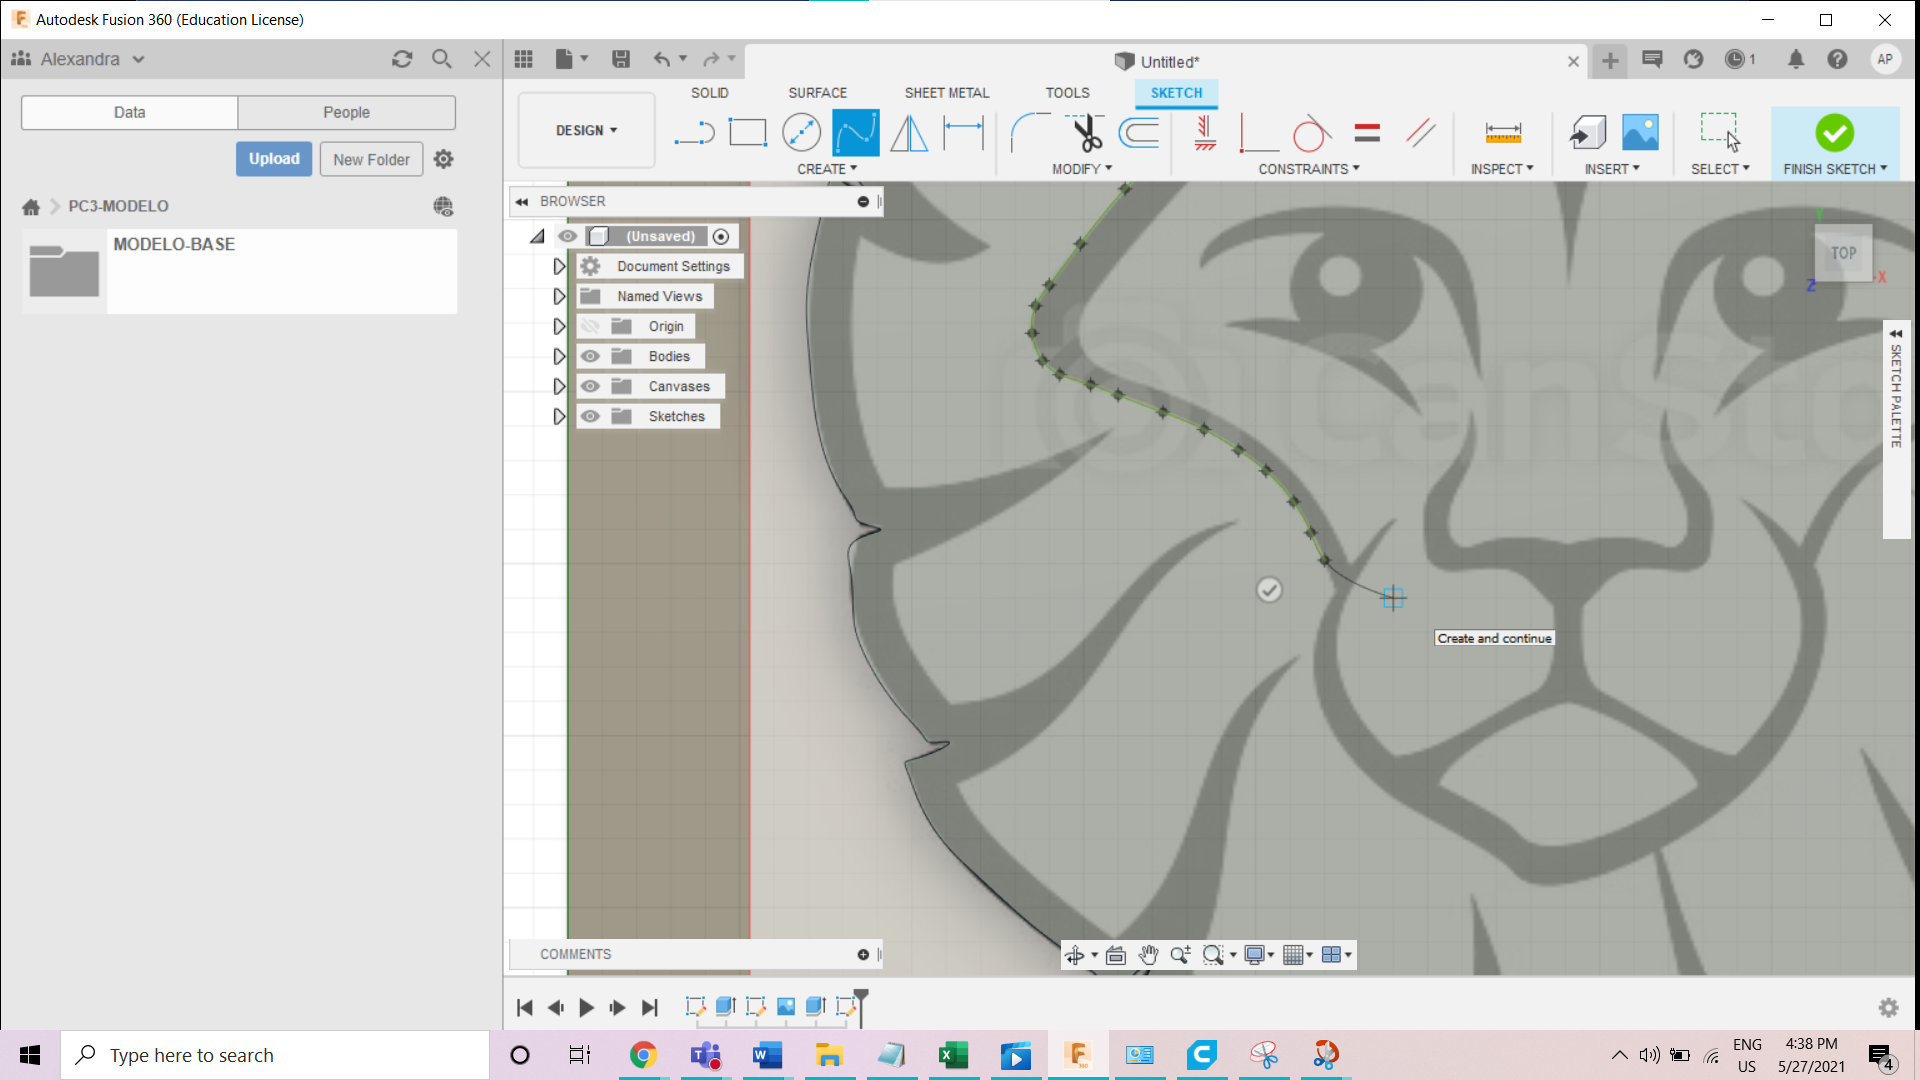Click the Orbit navigation tool

click(1075, 955)
